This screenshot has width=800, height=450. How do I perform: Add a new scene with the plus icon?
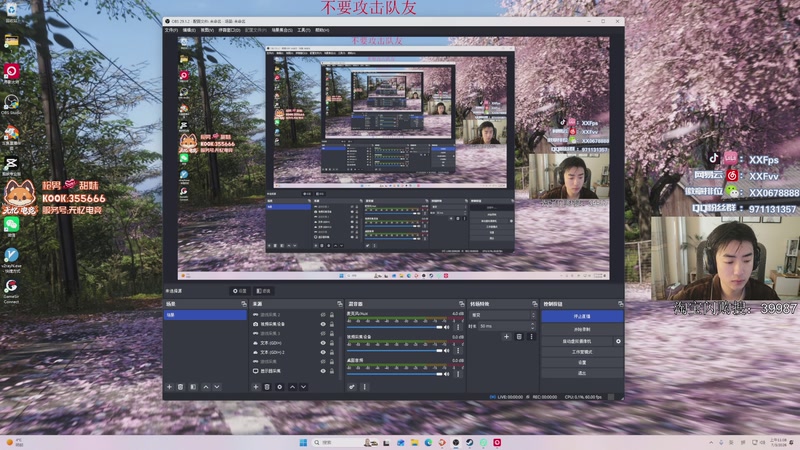[169, 387]
